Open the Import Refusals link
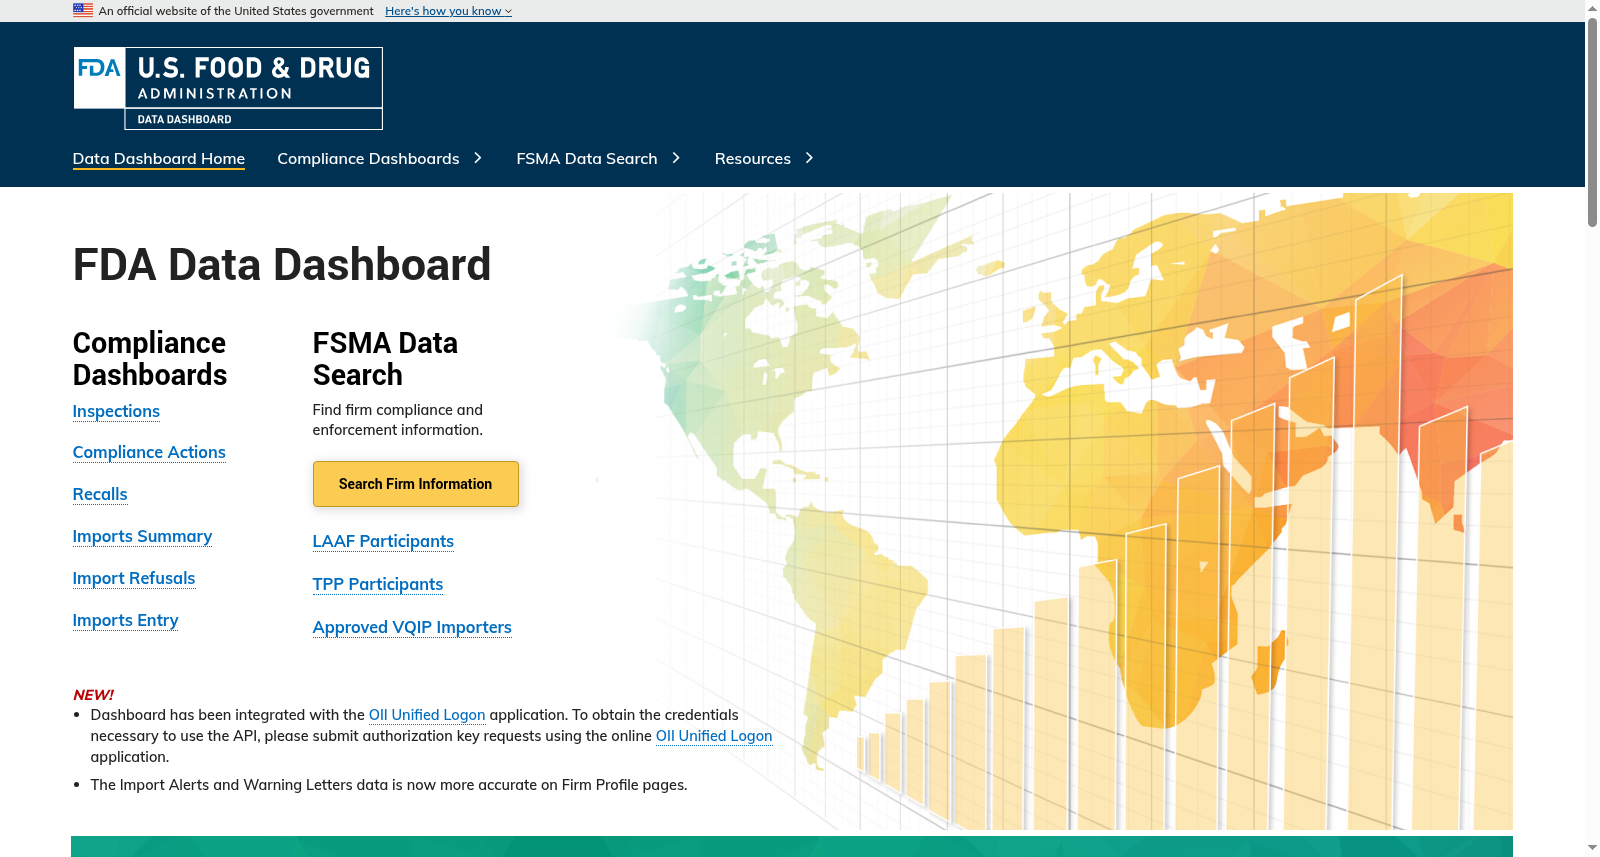The image size is (1600, 857). (134, 578)
